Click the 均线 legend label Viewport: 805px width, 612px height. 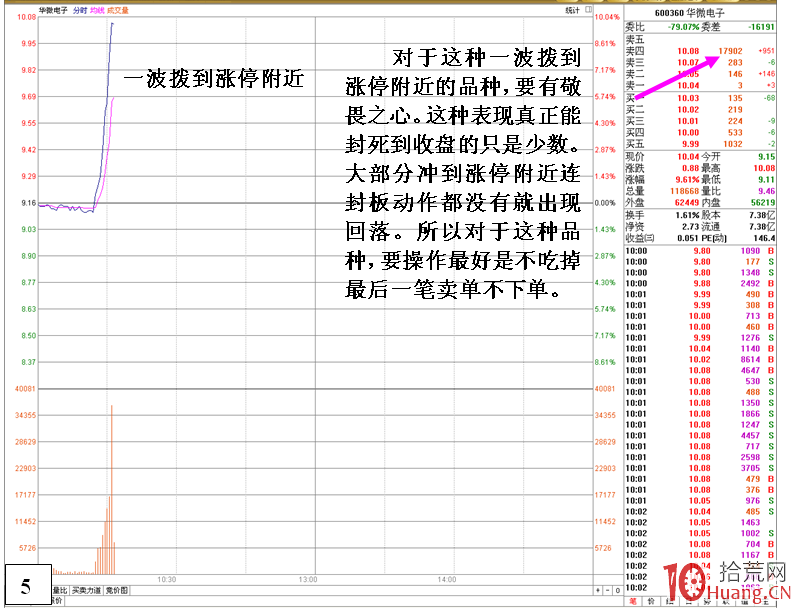pos(97,10)
